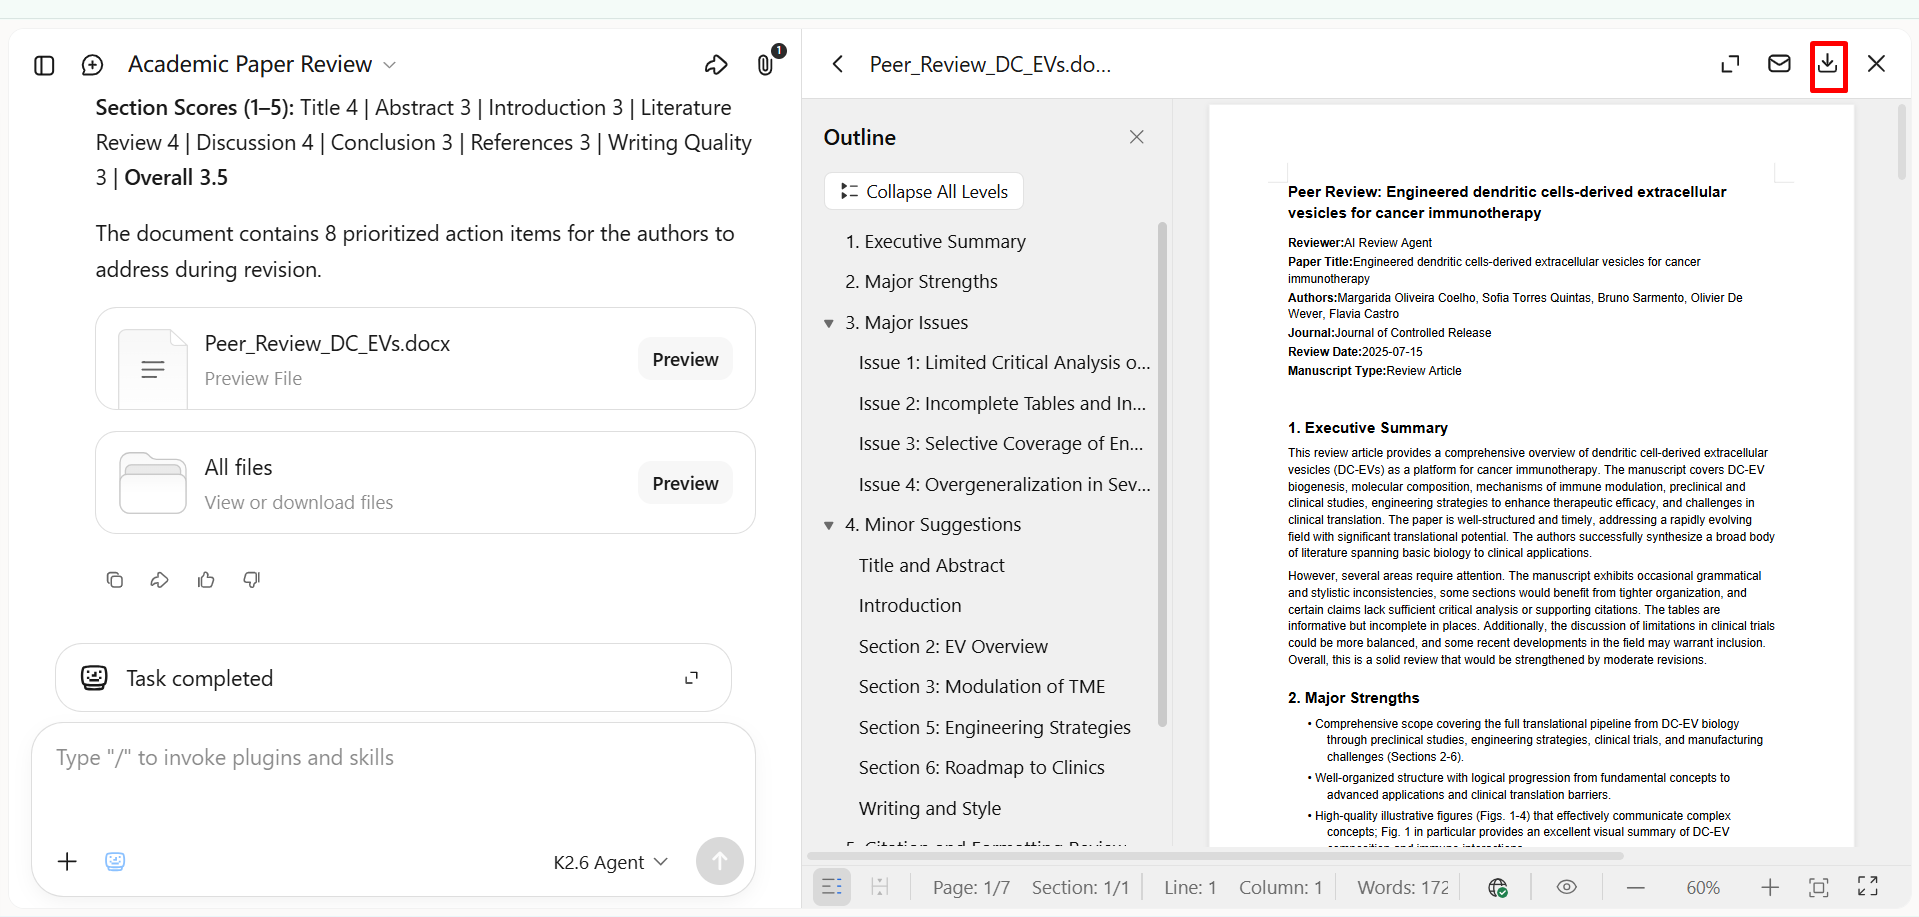Expand the Task completed panel
The height and width of the screenshot is (917, 1919).
pyautogui.click(x=691, y=678)
